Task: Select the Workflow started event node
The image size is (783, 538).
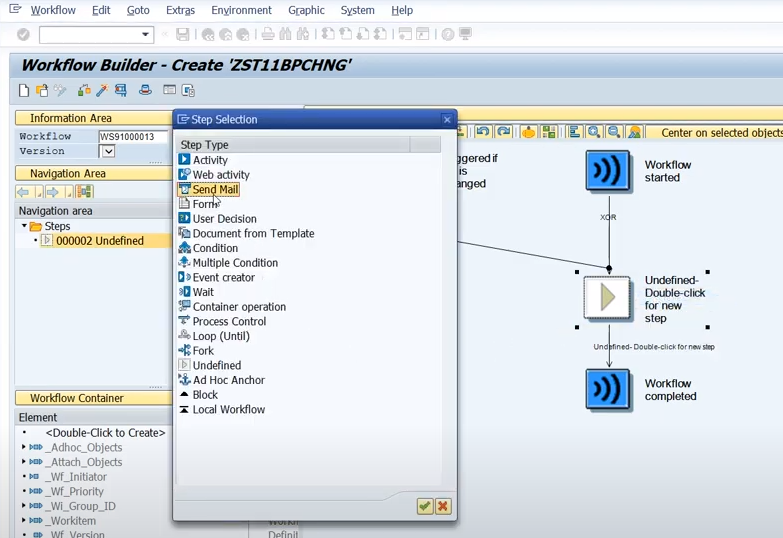Action: pos(608,171)
